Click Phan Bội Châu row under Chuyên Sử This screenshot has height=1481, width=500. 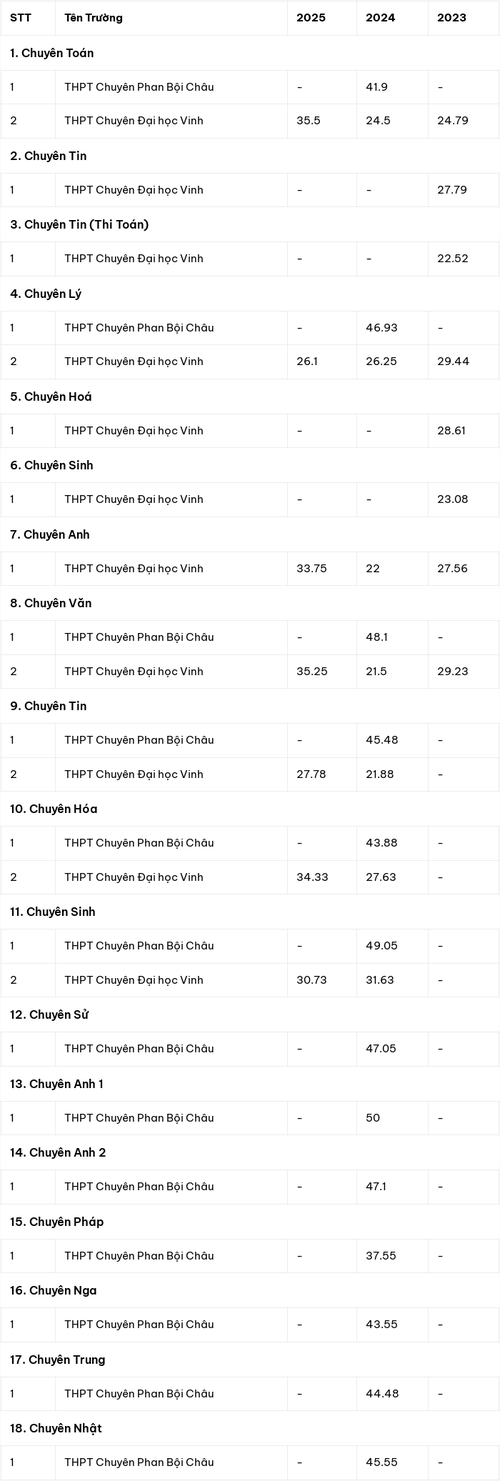click(x=250, y=1049)
